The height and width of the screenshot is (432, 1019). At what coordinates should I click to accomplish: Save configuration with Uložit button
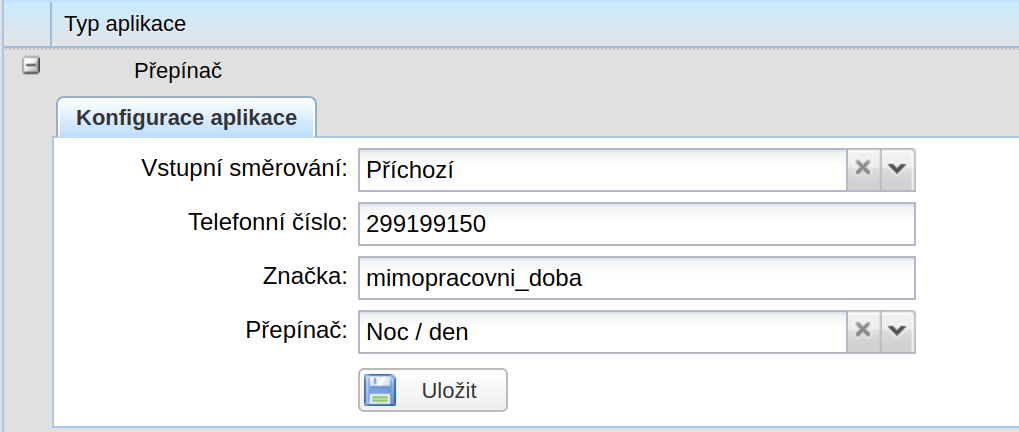click(x=433, y=390)
